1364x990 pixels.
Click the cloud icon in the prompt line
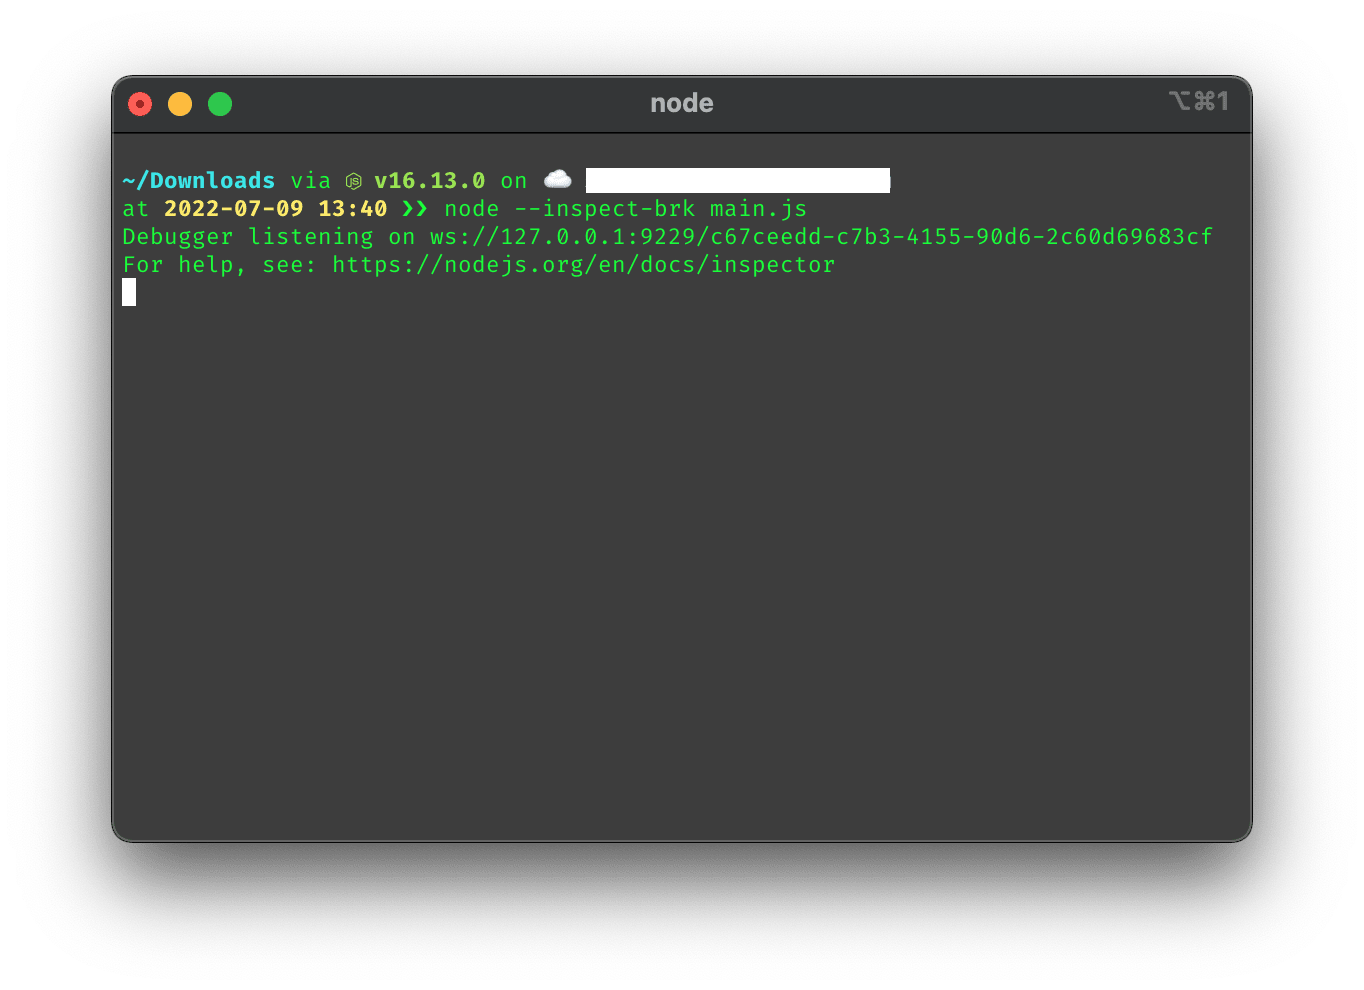tap(557, 179)
